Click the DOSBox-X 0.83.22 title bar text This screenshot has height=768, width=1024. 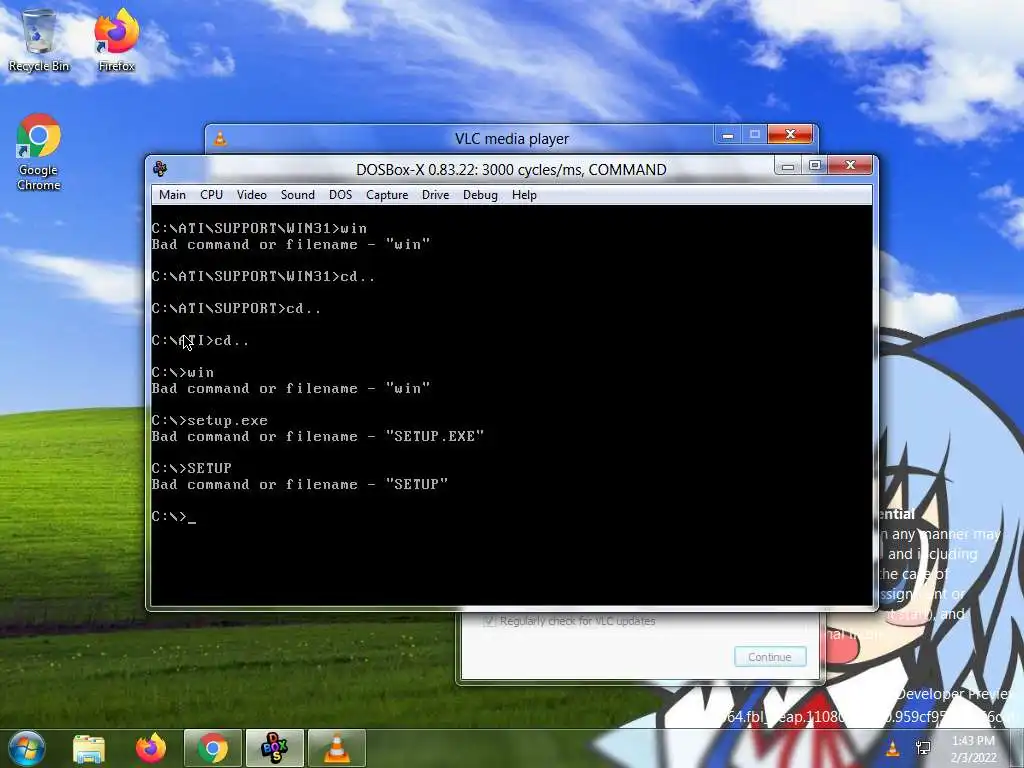[x=511, y=170]
